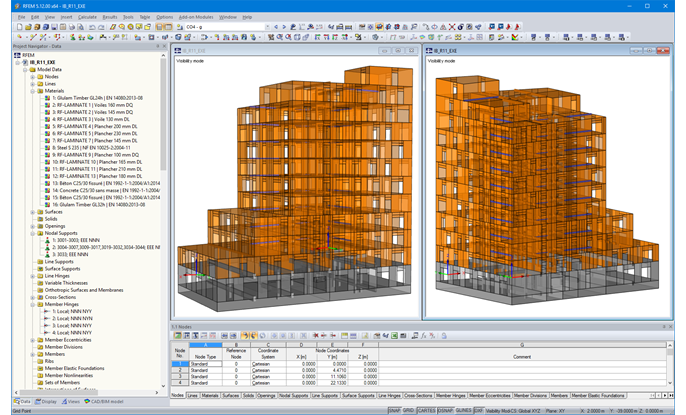Click column header D in Nodes table
The image size is (686, 415).
coord(301,345)
